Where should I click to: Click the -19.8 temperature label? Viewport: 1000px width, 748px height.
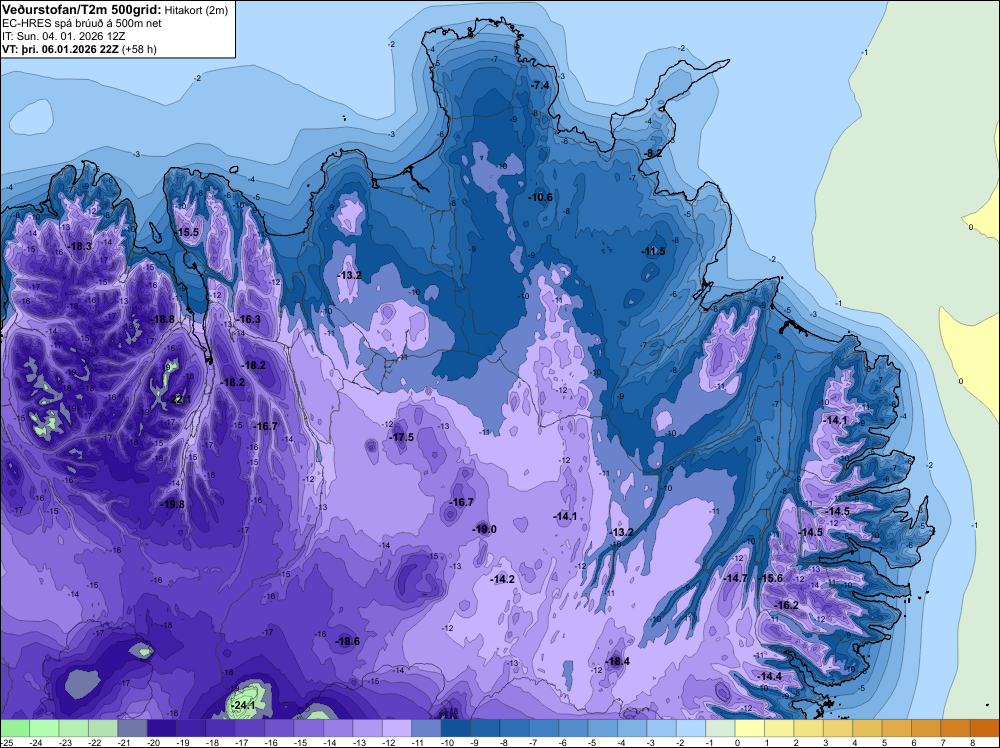[x=172, y=504]
